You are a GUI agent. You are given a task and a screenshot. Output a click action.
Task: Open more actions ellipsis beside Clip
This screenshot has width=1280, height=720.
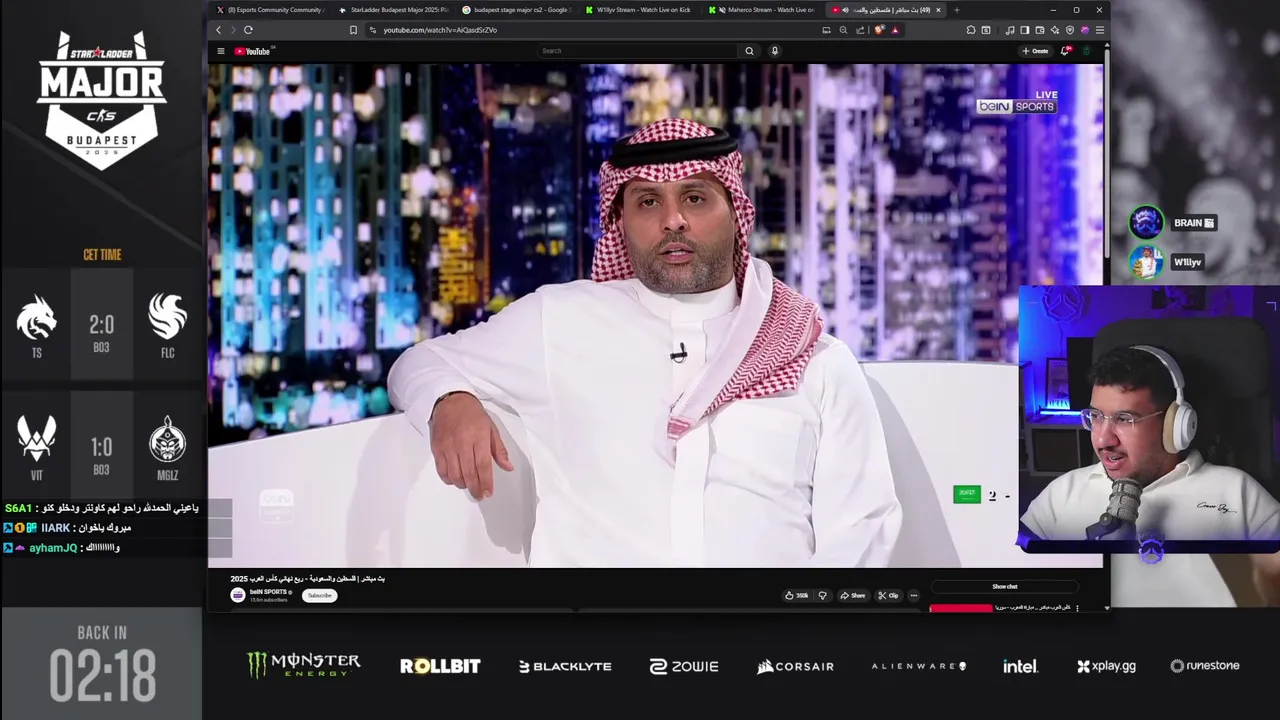(913, 595)
